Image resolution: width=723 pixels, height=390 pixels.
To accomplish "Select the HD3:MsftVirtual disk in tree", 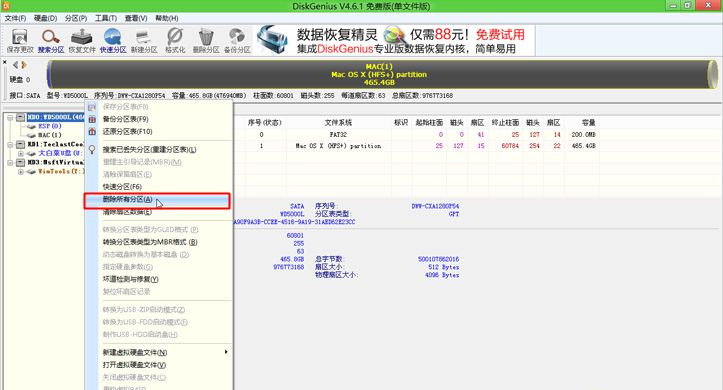I will pos(55,162).
